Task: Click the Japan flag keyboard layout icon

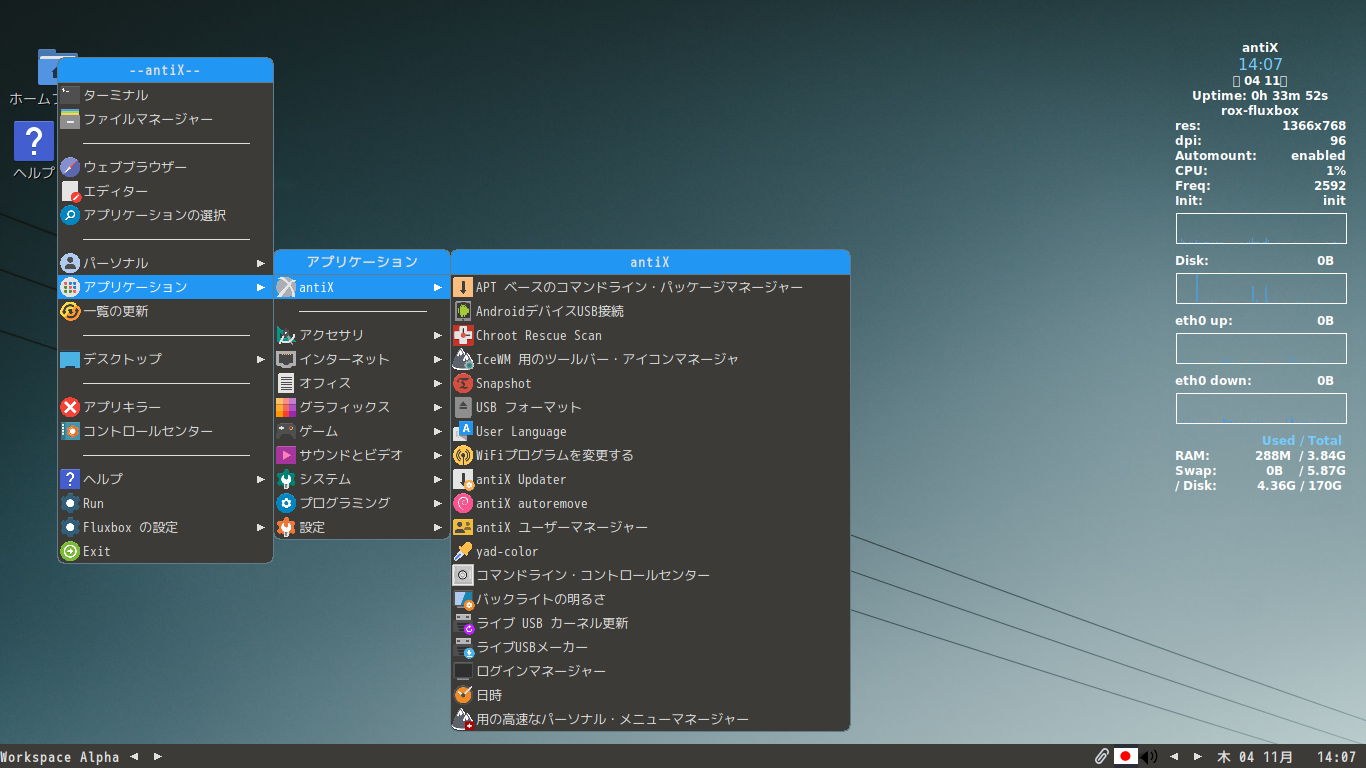Action: point(1126,756)
